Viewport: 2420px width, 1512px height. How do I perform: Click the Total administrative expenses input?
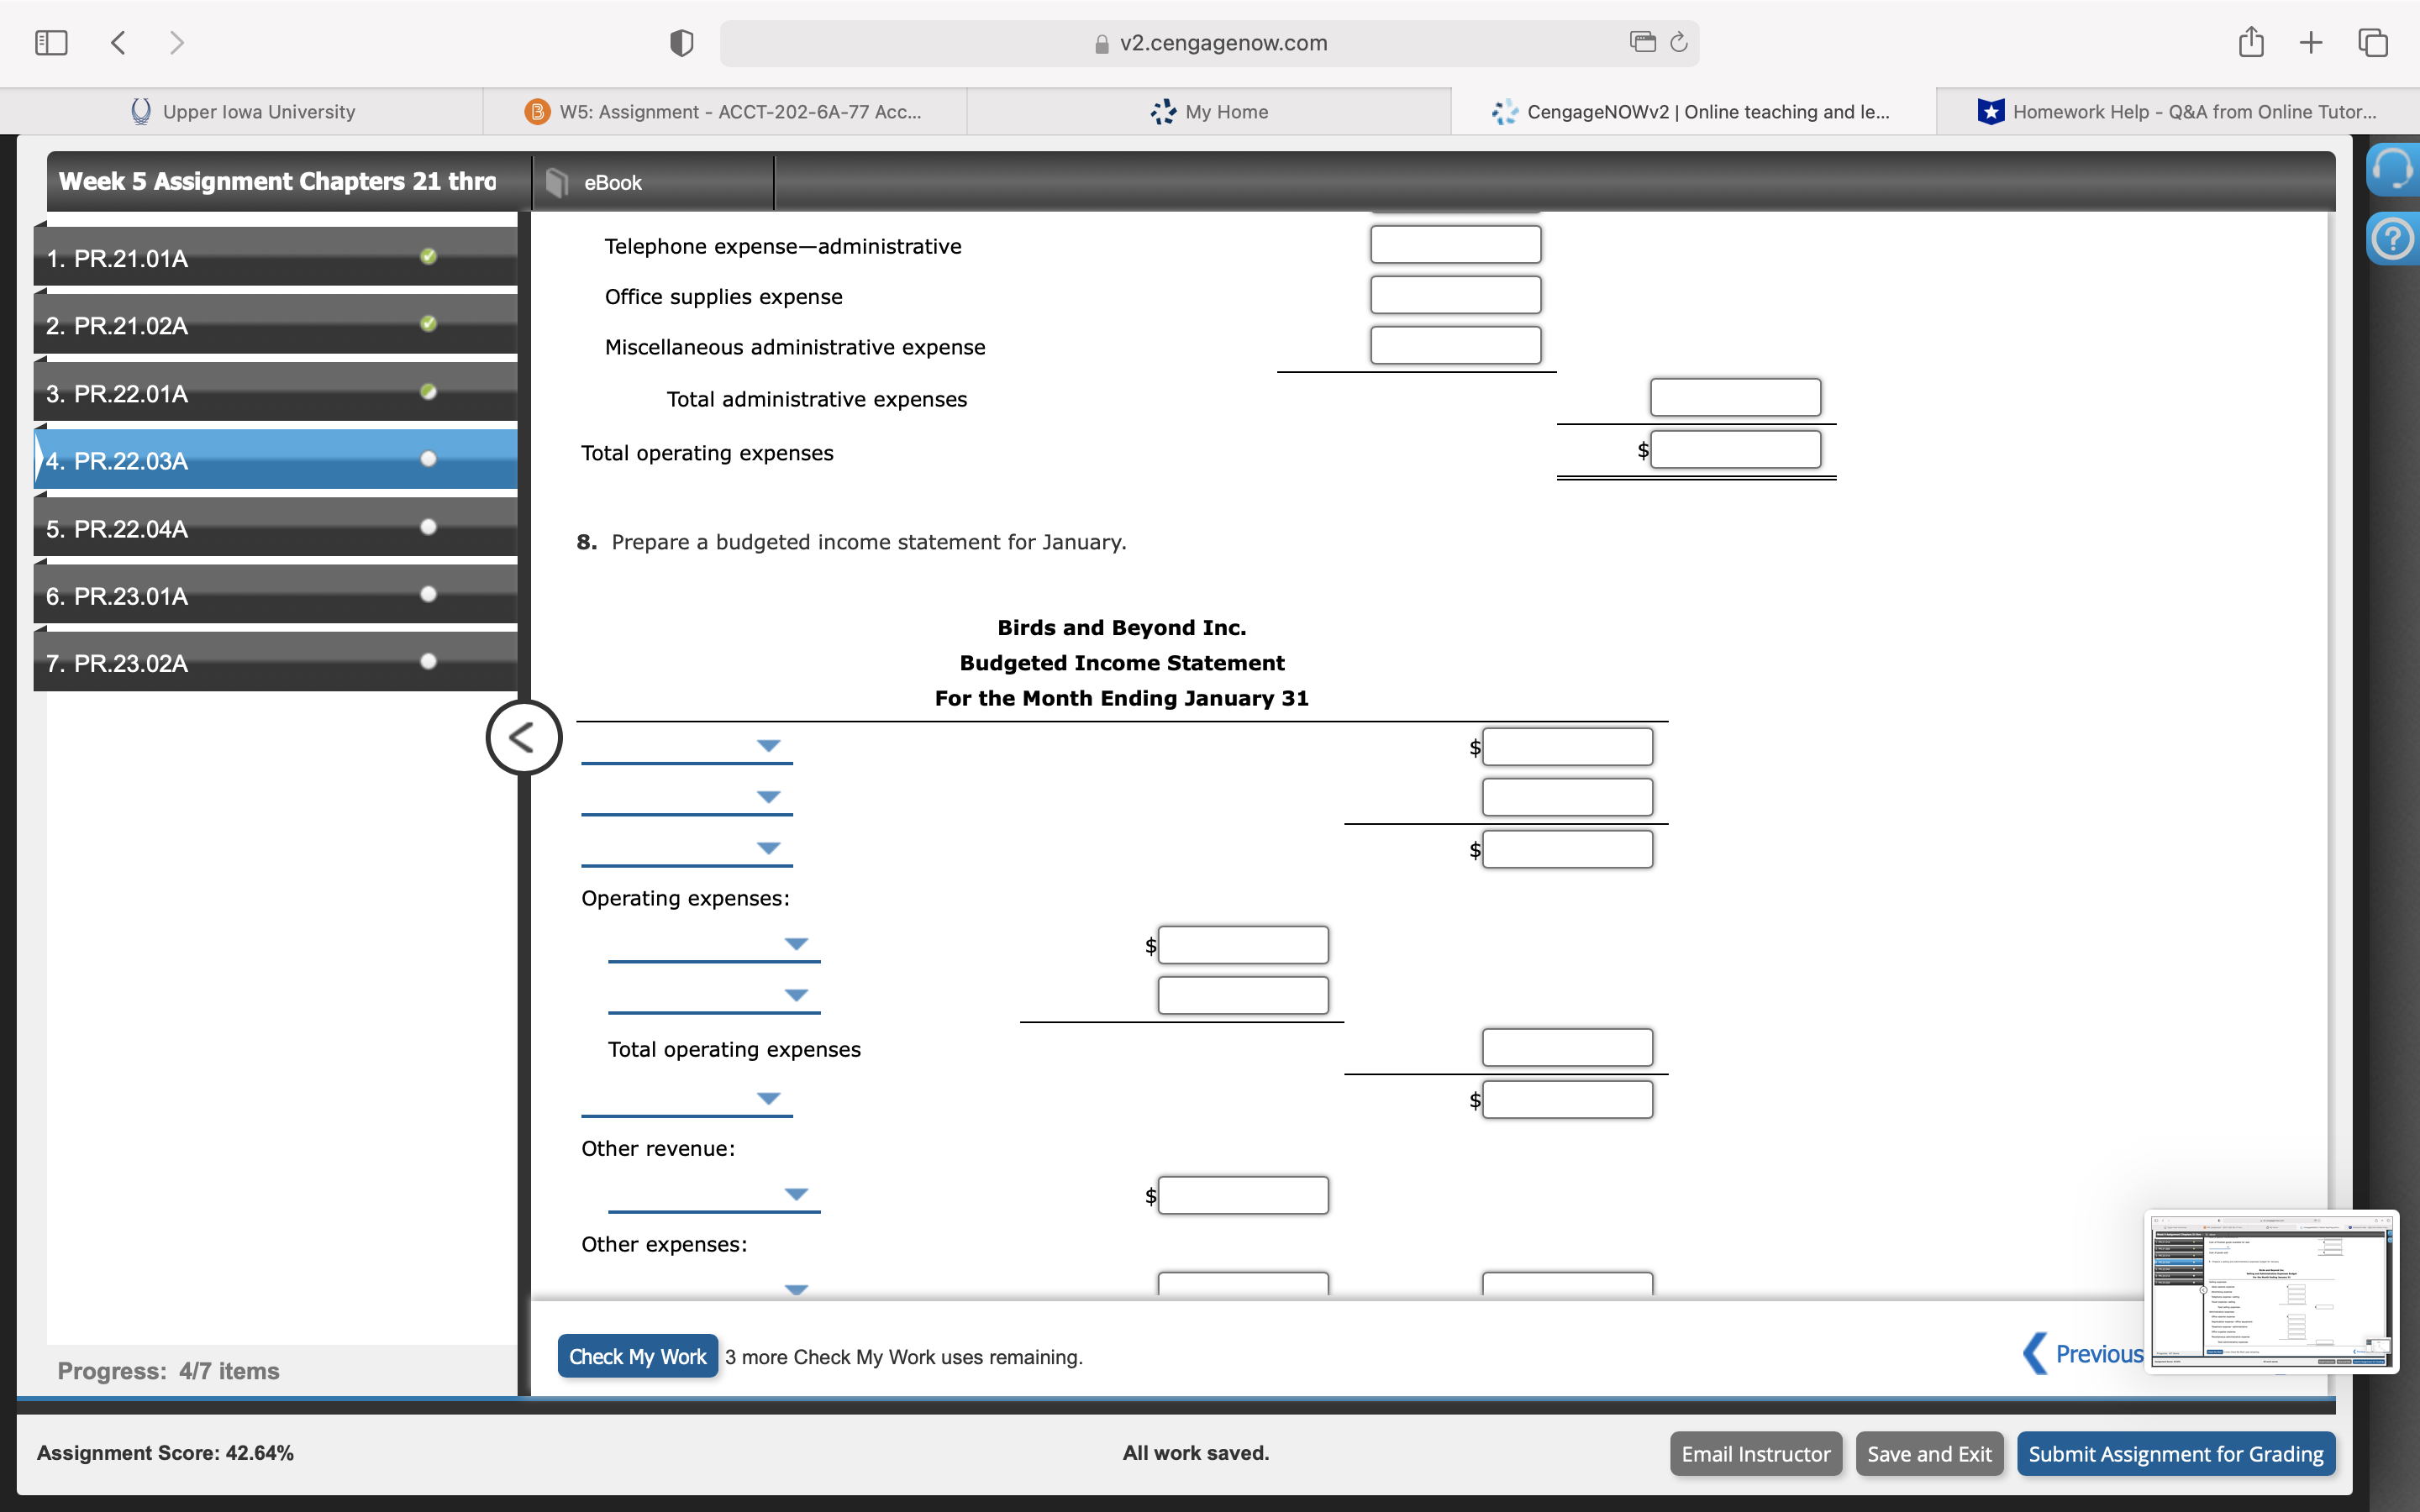click(1735, 397)
